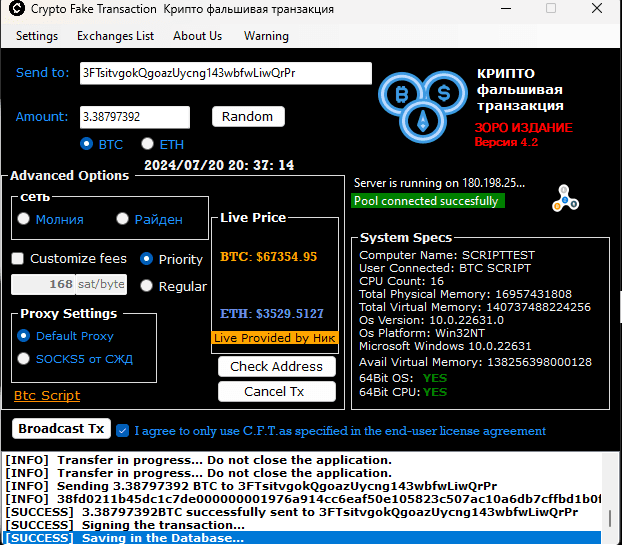The image size is (622, 545).
Task: Close the Crypto Fake Transaction window
Action: pyautogui.click(x=597, y=8)
